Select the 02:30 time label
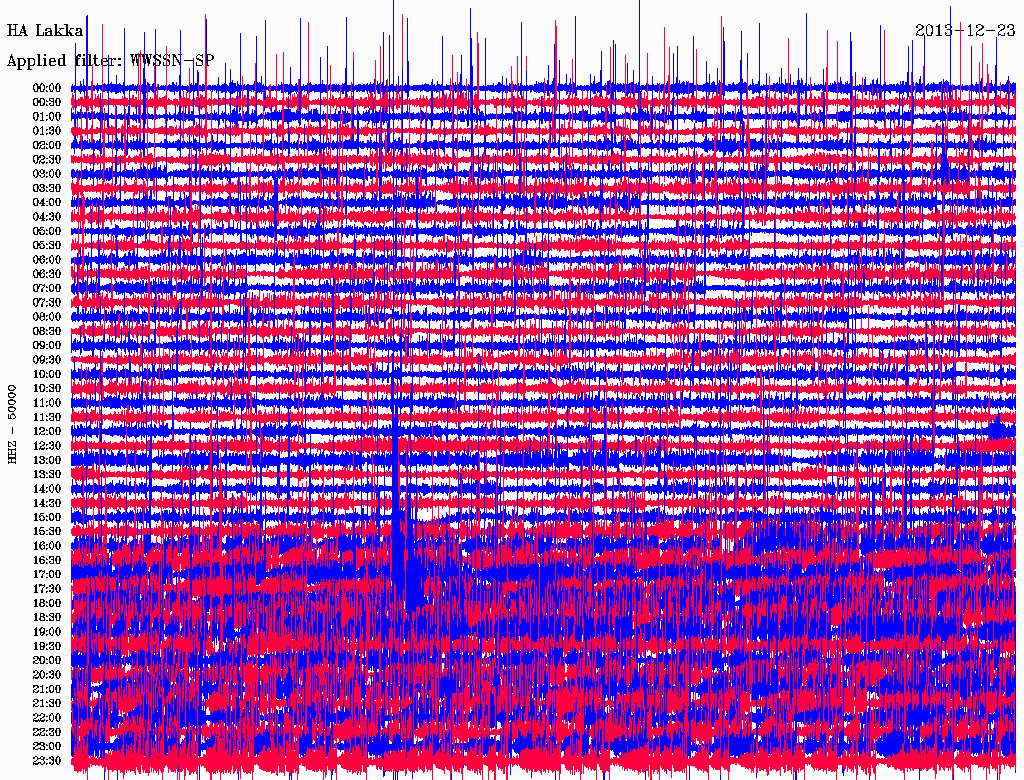This screenshot has height=780, width=1024. pyautogui.click(x=47, y=159)
